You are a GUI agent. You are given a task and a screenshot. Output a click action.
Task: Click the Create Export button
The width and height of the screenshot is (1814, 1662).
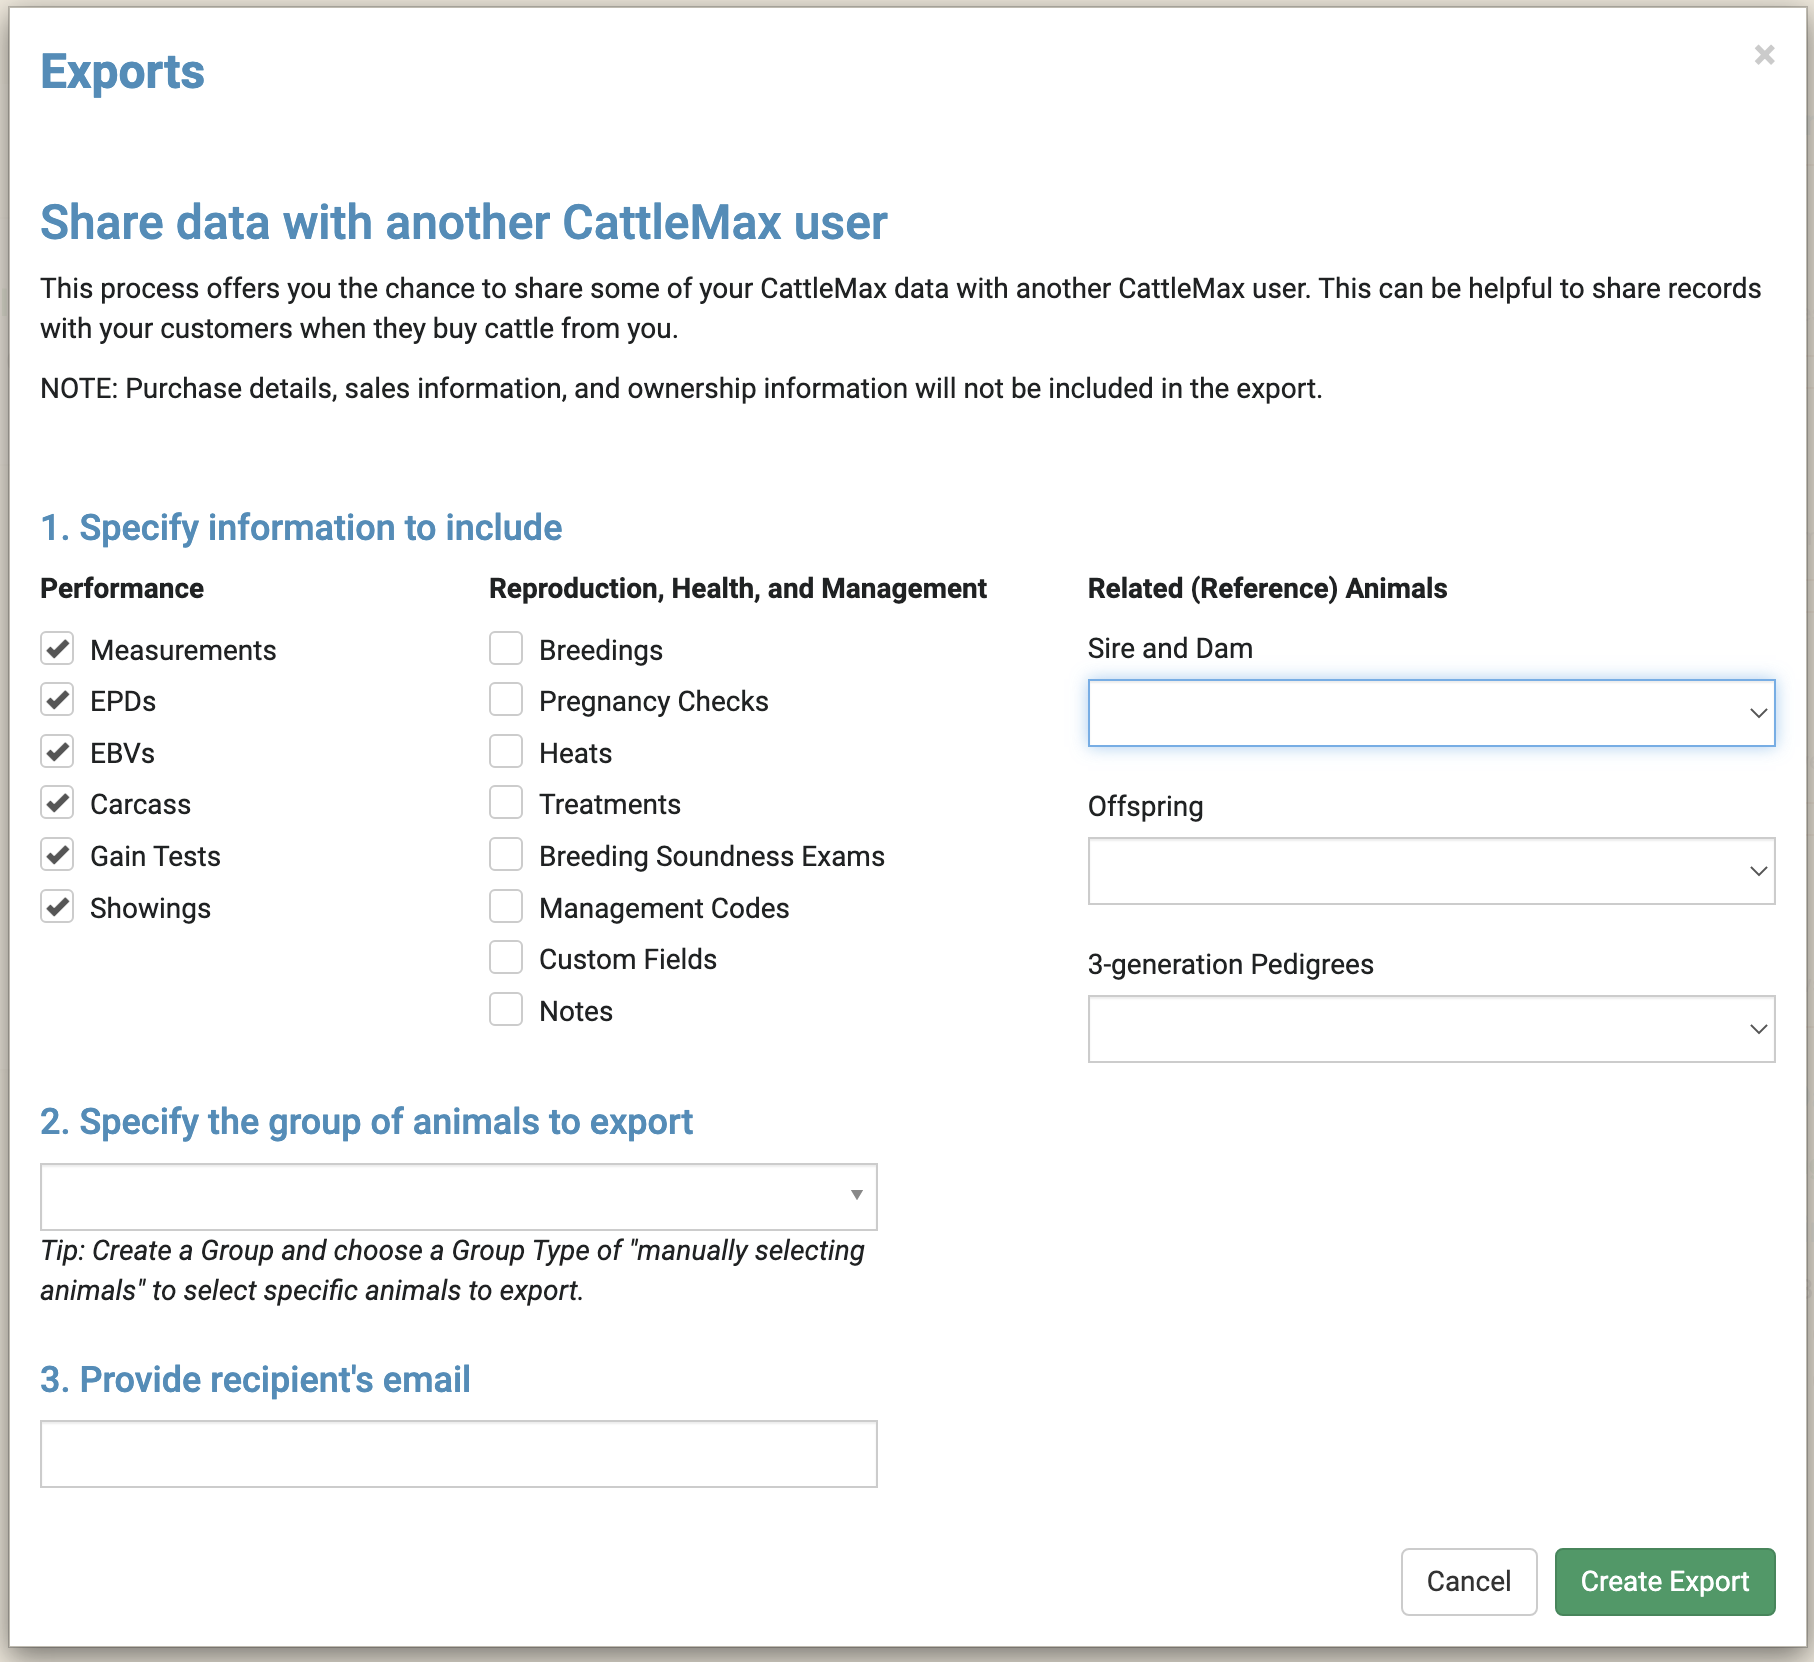[x=1664, y=1581]
